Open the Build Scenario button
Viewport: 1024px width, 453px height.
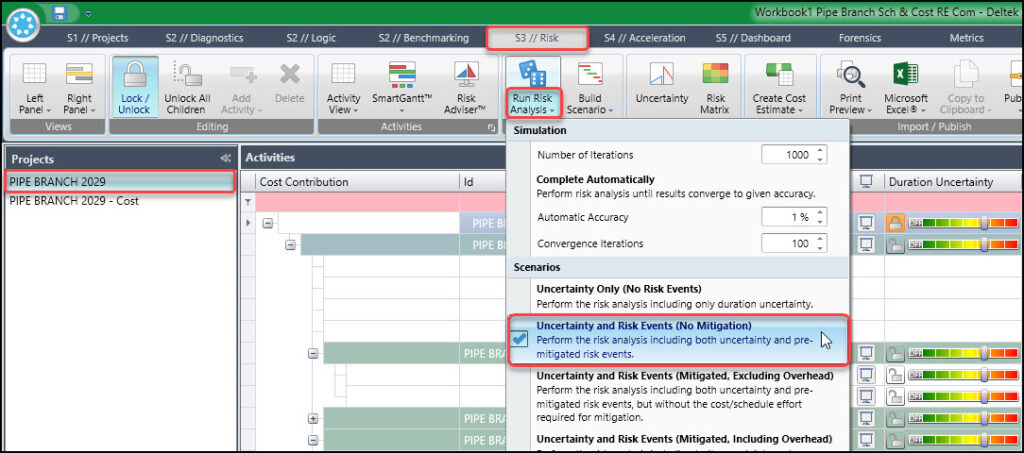point(590,87)
